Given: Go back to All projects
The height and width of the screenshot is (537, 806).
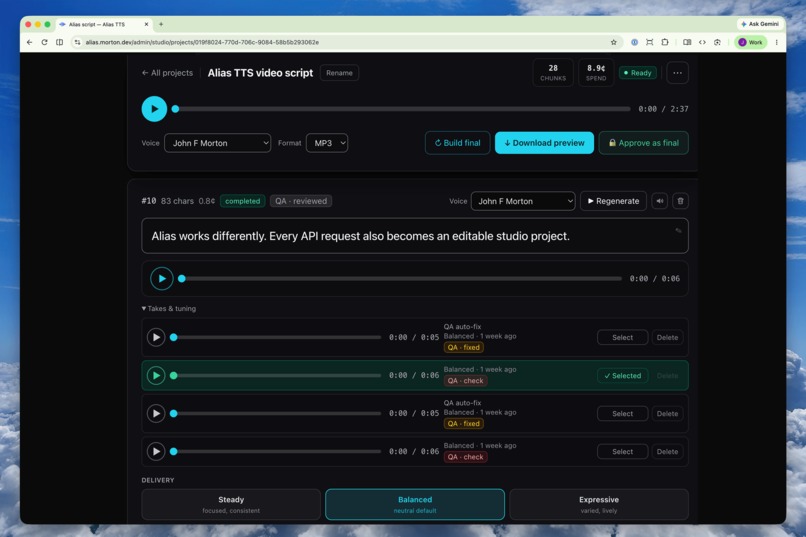Looking at the screenshot, I should 167,73.
